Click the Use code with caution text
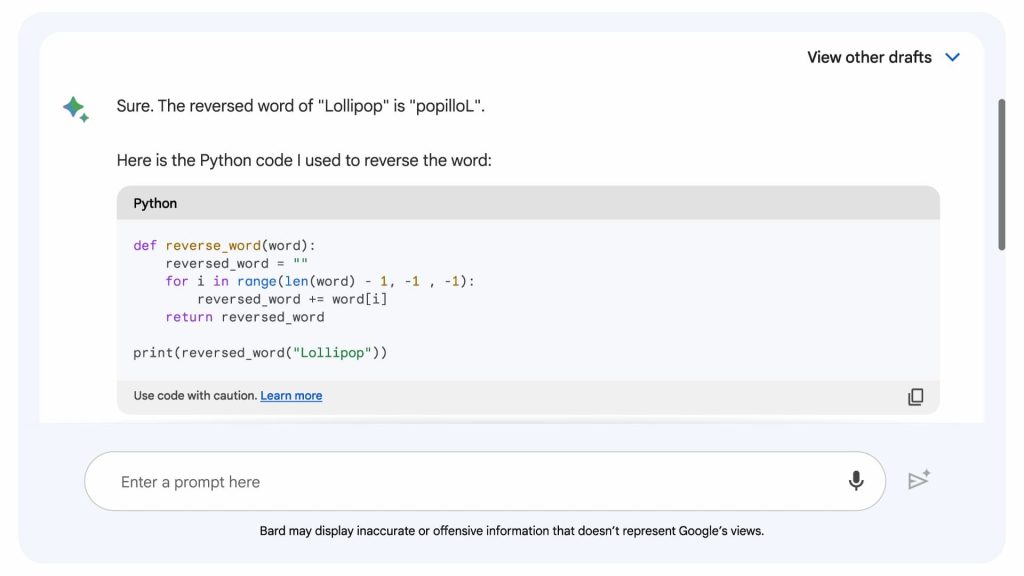Screen dimensions: 1024x576 pos(195,396)
